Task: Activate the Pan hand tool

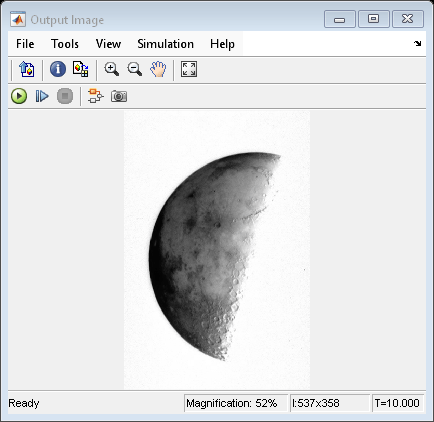Action: pos(158,69)
